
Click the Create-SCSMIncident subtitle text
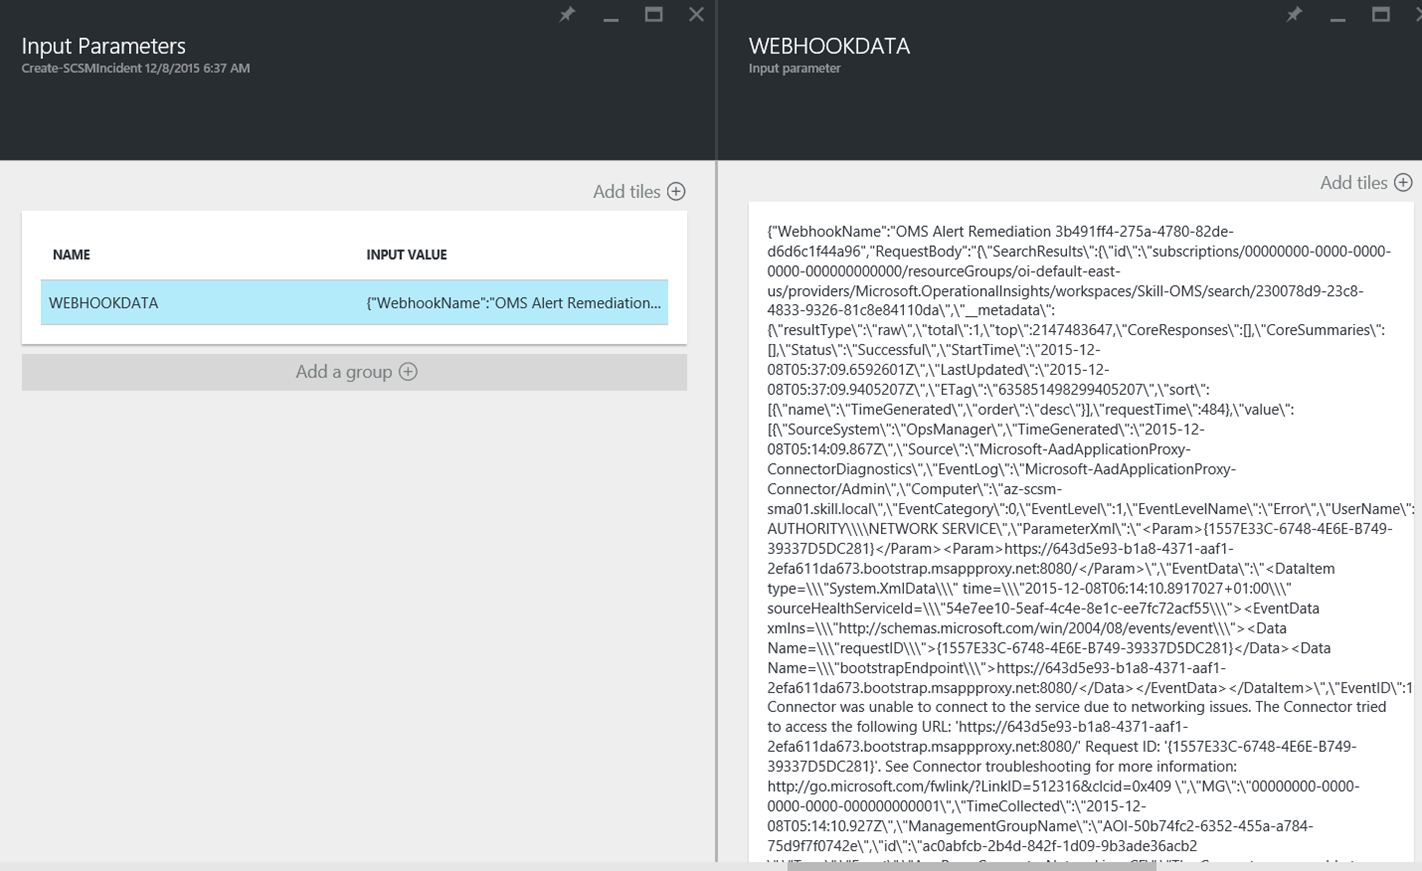[x=135, y=68]
